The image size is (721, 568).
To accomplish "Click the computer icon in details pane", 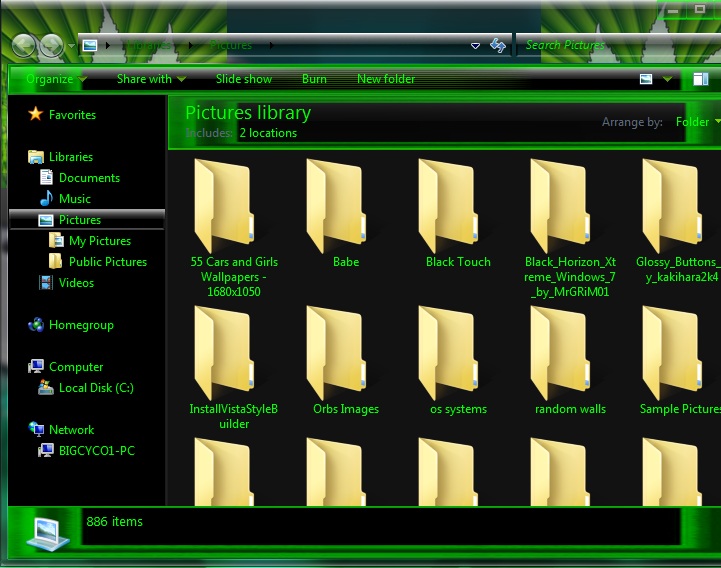I will [x=47, y=533].
